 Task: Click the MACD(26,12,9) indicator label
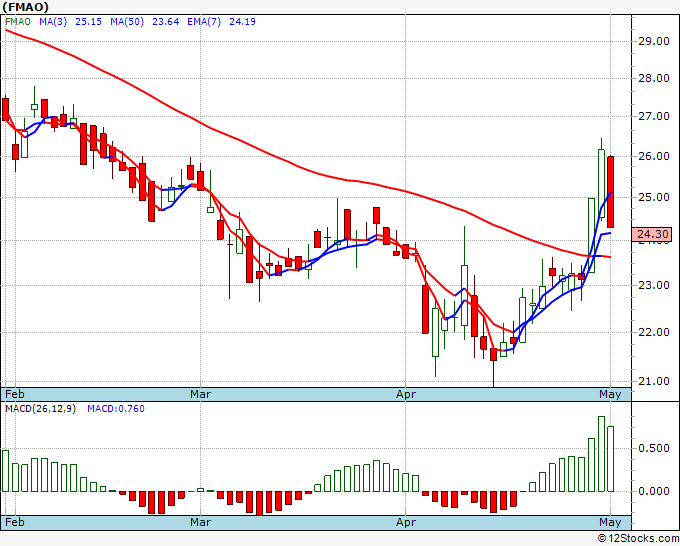tap(40, 409)
